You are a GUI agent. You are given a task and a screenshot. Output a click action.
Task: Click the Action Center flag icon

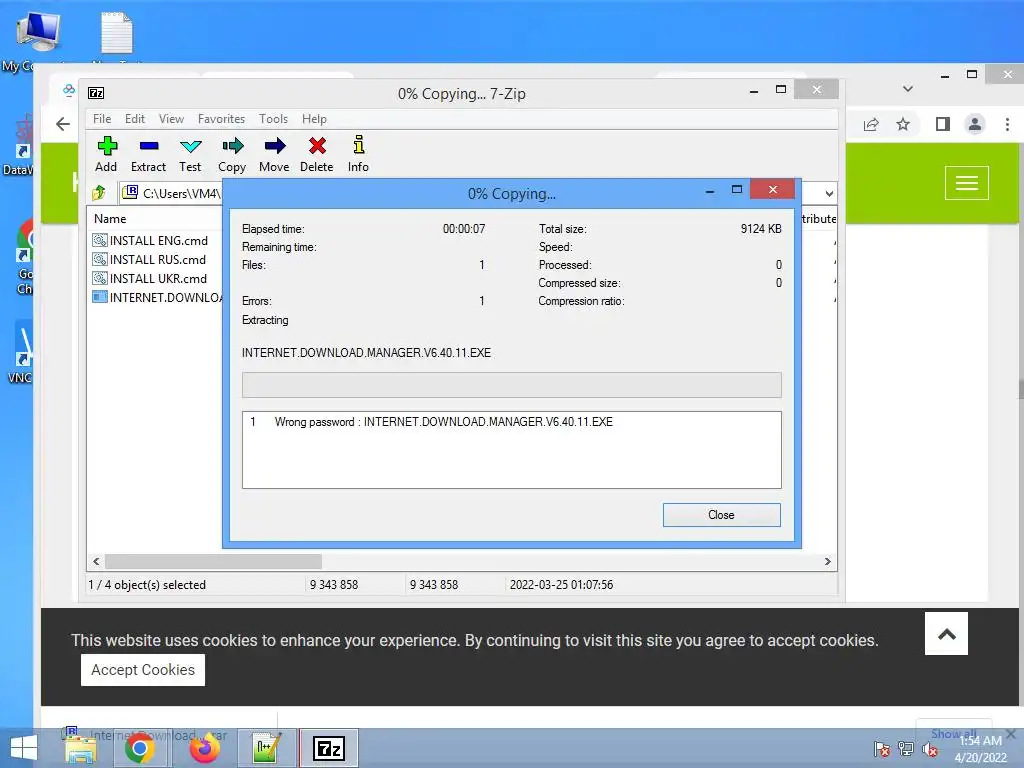click(x=881, y=749)
